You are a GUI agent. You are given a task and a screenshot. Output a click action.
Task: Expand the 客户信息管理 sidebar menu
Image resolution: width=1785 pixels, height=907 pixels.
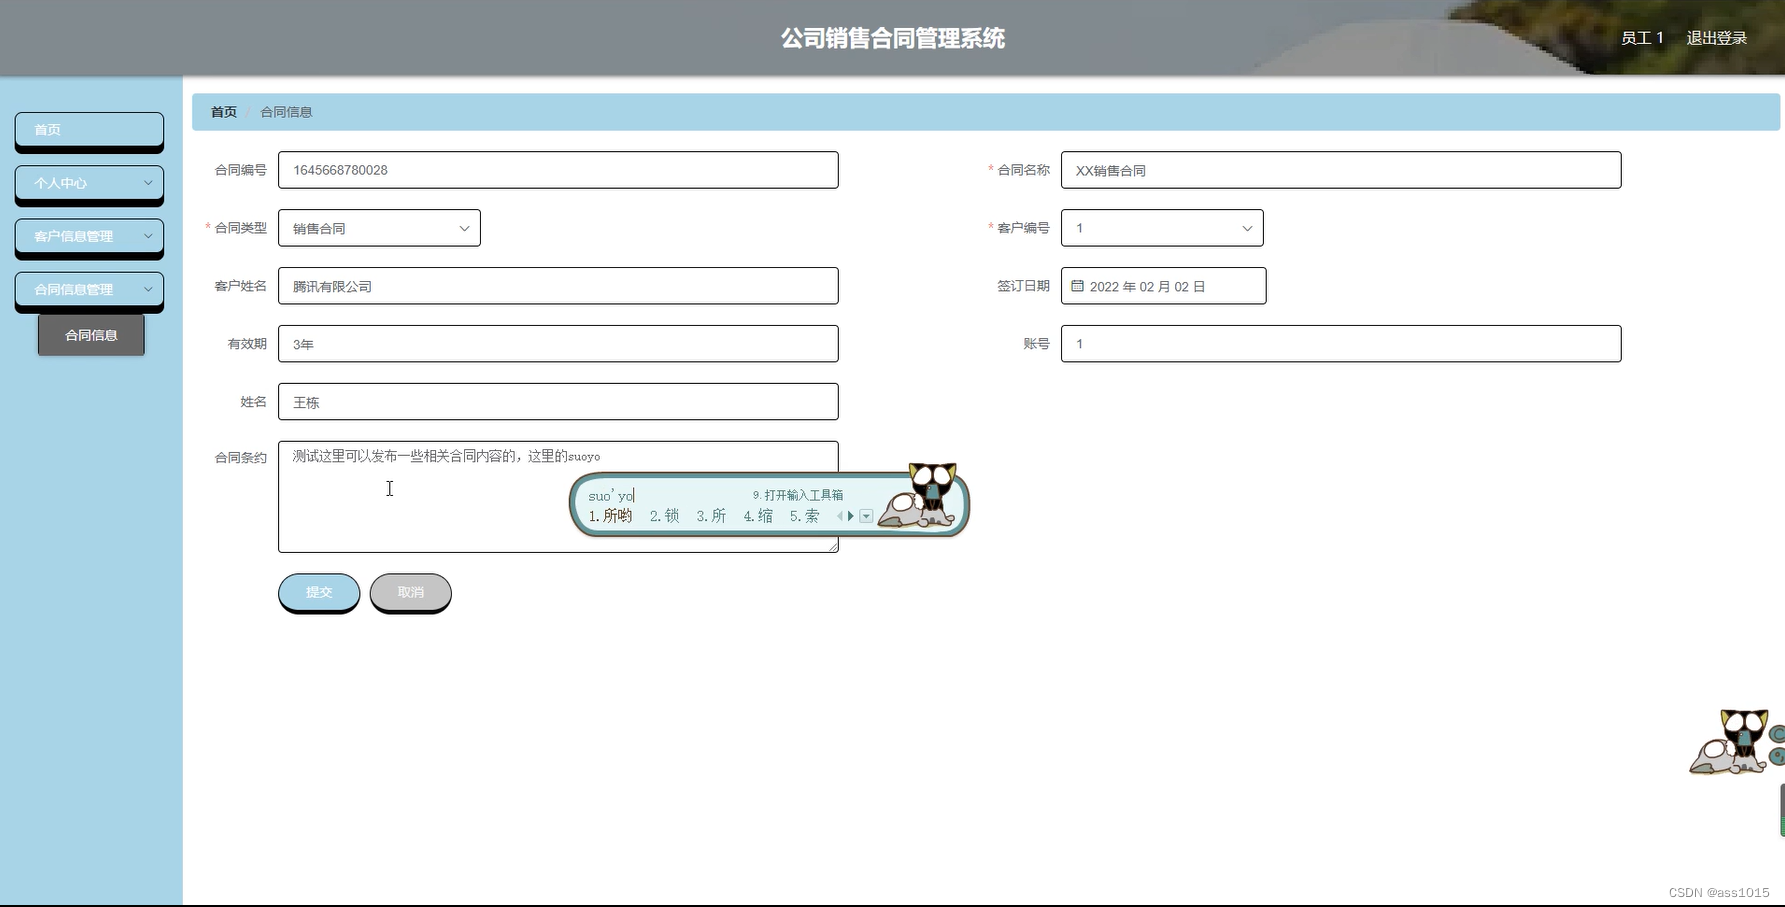(x=89, y=237)
